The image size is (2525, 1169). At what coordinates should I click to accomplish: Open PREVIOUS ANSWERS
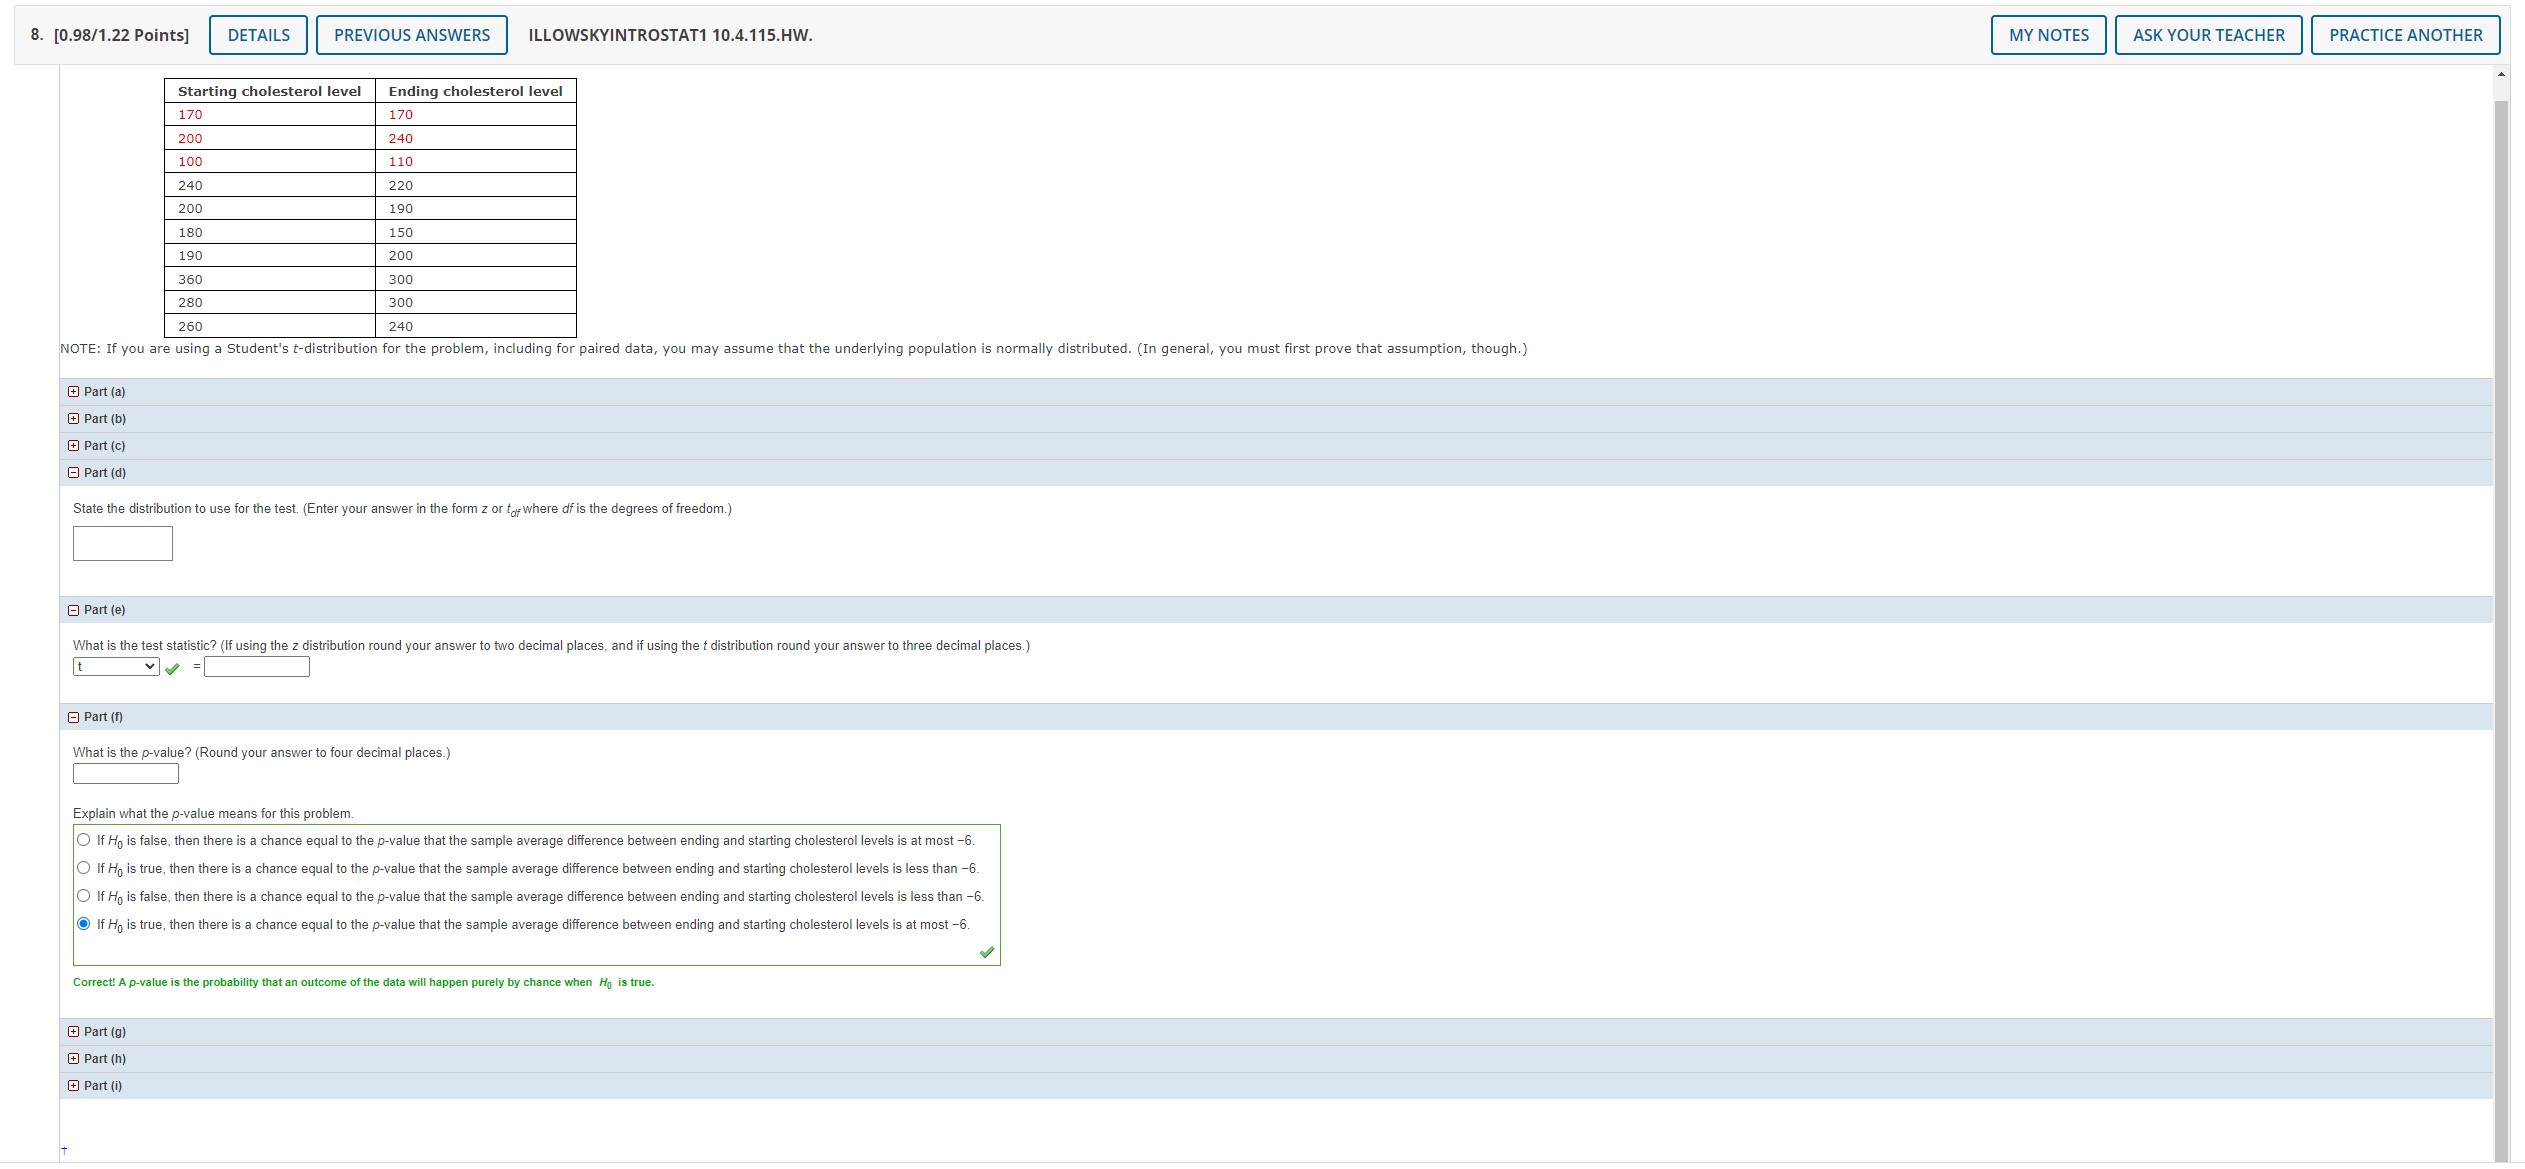pos(411,35)
